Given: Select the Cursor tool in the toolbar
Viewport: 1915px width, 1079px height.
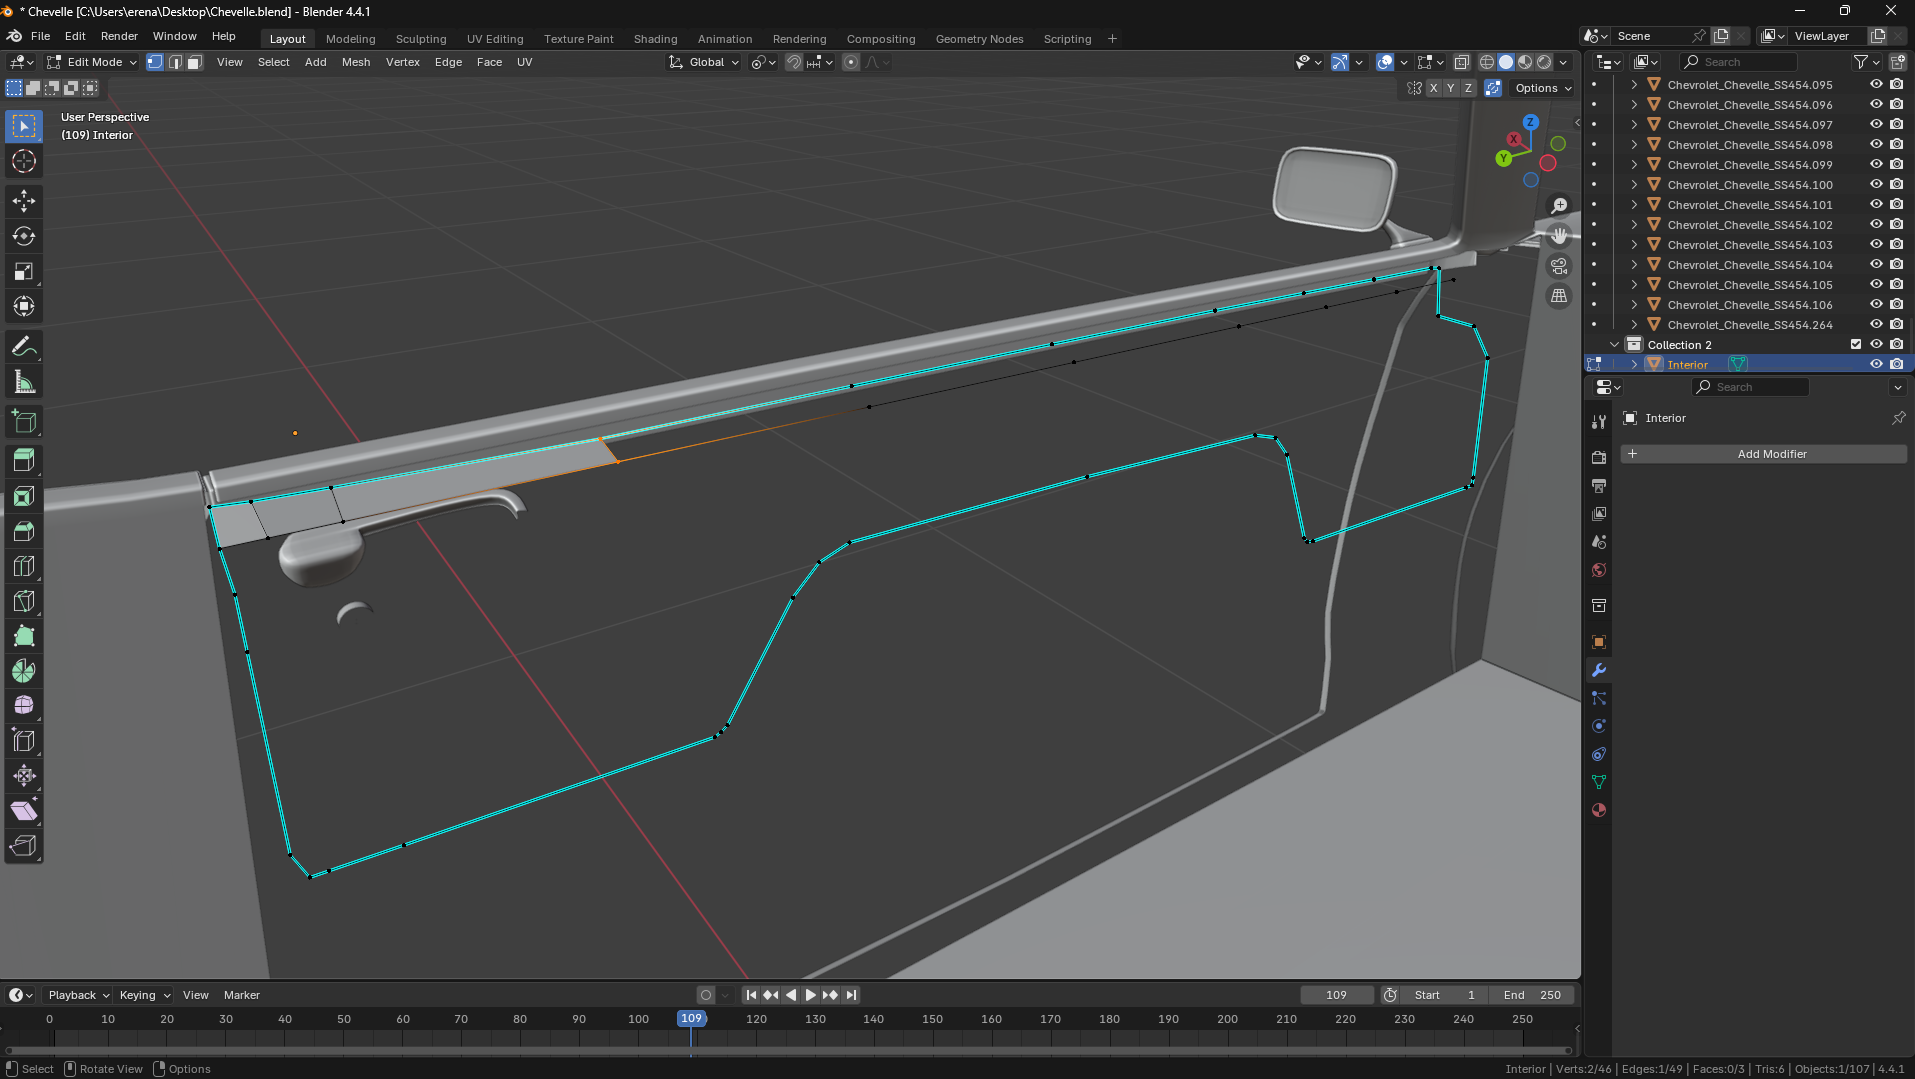Looking at the screenshot, I should click(24, 161).
